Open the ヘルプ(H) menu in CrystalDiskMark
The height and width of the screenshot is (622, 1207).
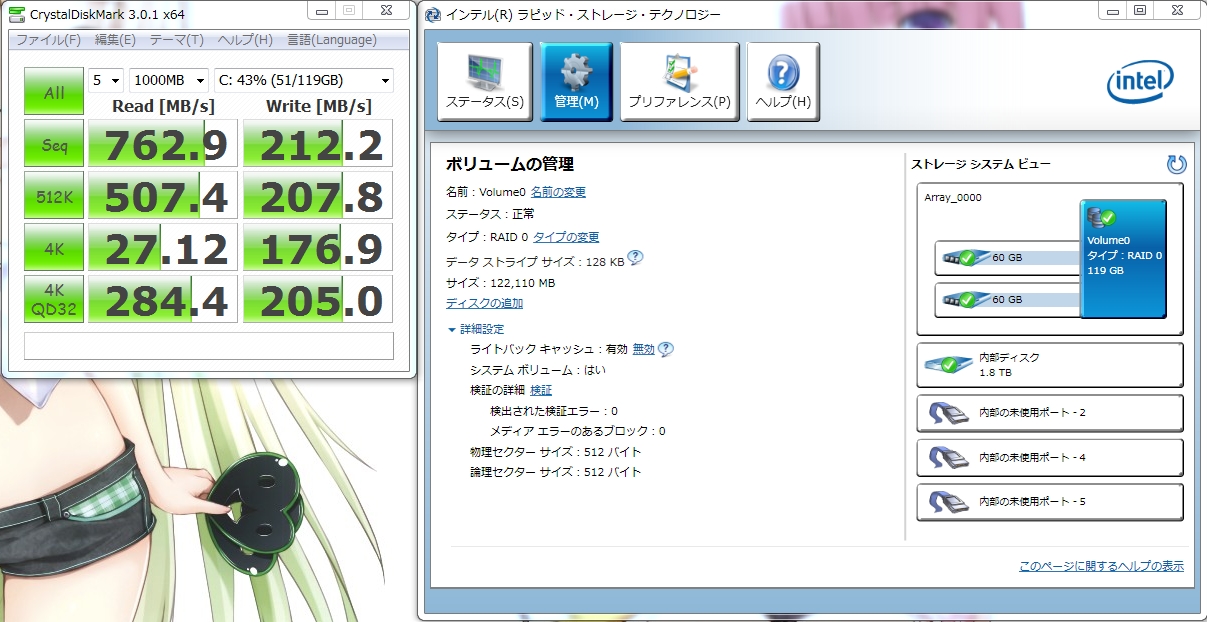[245, 40]
